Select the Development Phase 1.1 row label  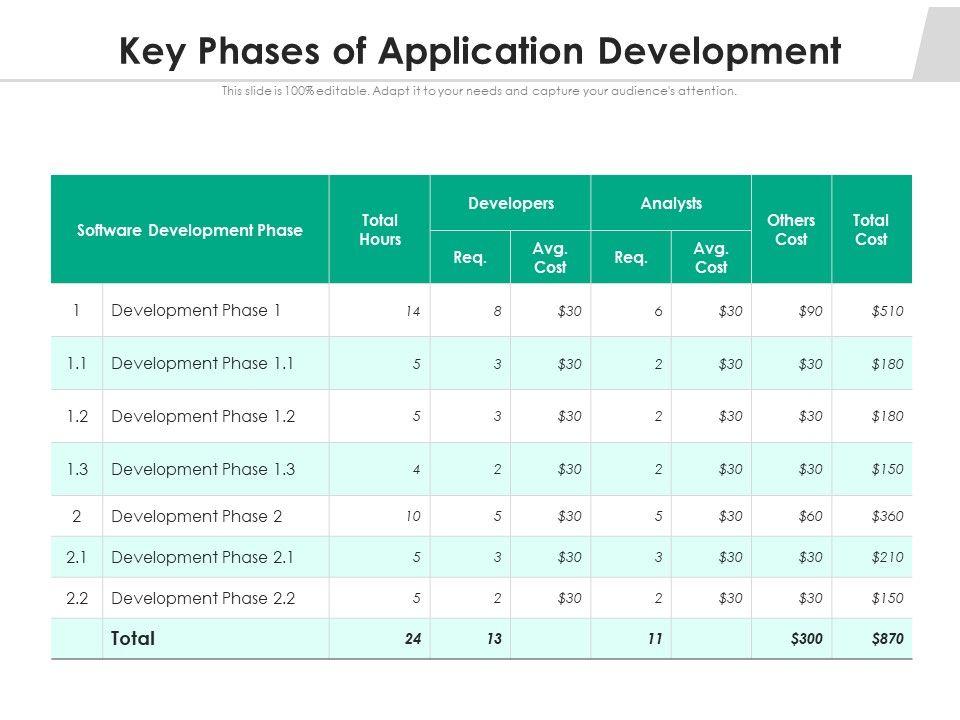tap(202, 363)
